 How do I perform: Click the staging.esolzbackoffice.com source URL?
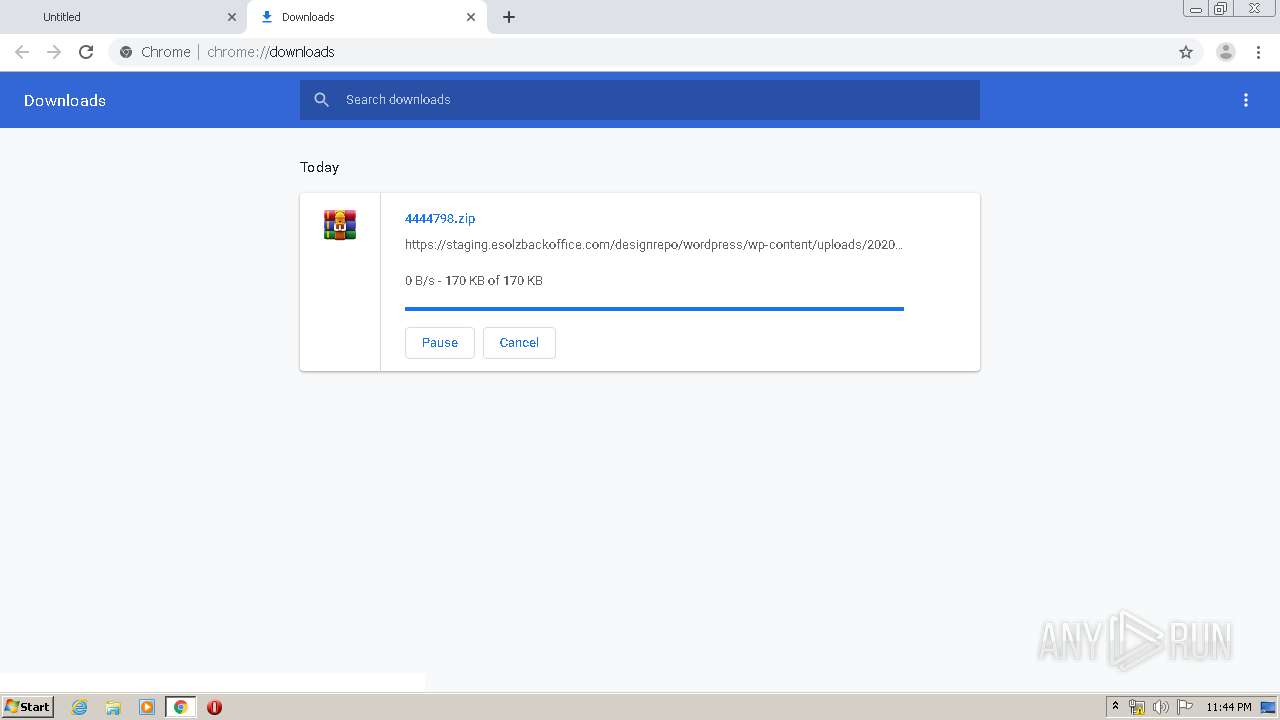pos(654,244)
